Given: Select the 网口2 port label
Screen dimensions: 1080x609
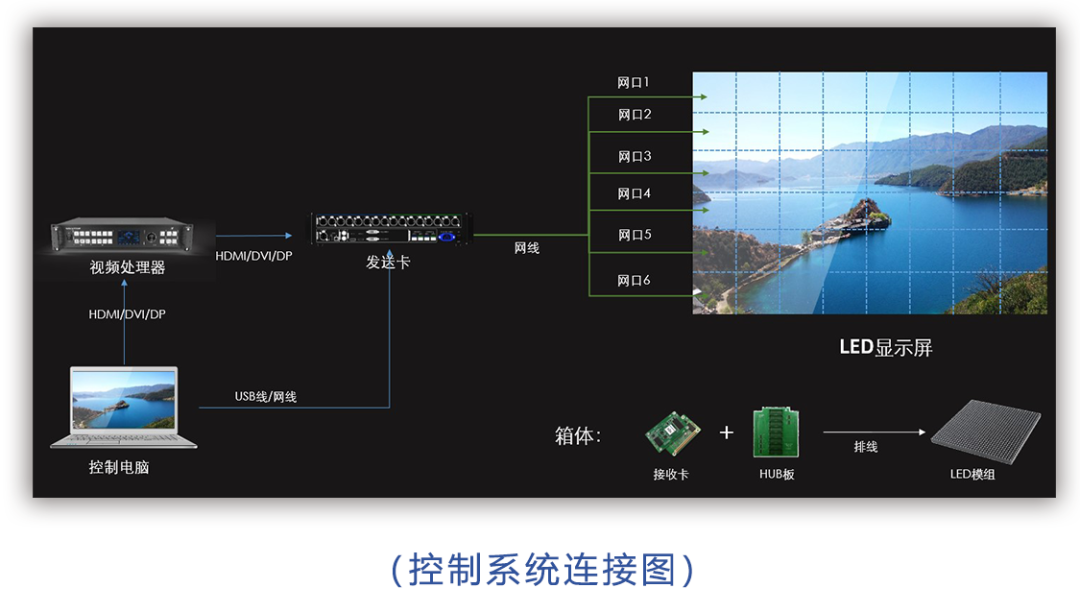Looking at the screenshot, I should click(x=634, y=115).
